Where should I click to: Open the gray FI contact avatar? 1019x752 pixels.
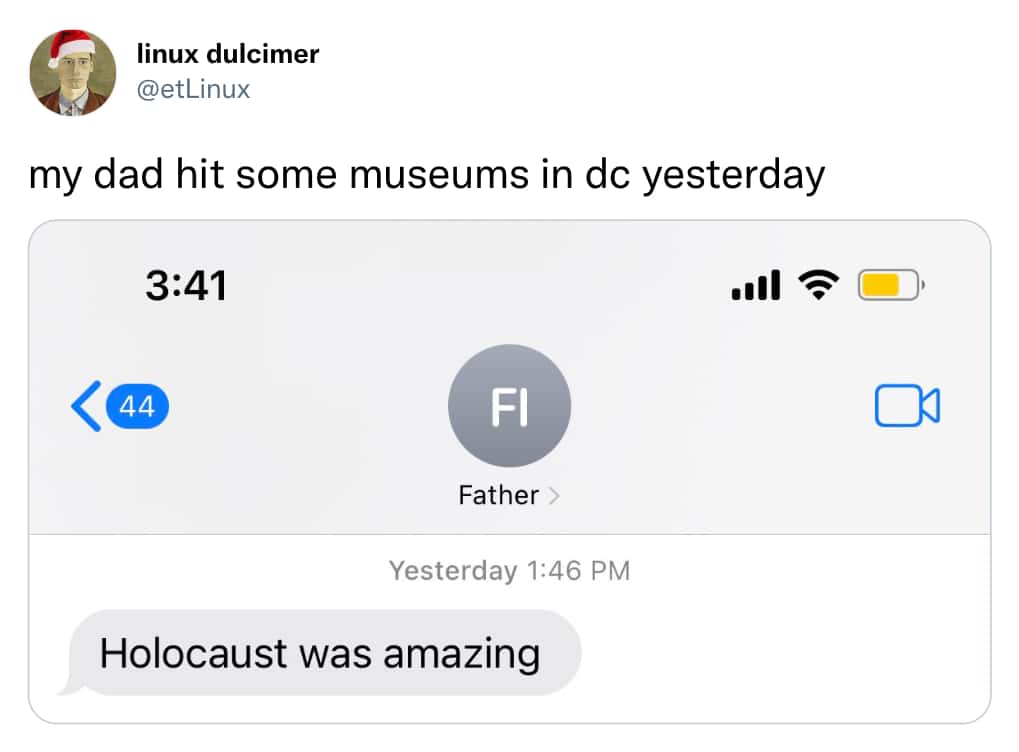[510, 406]
